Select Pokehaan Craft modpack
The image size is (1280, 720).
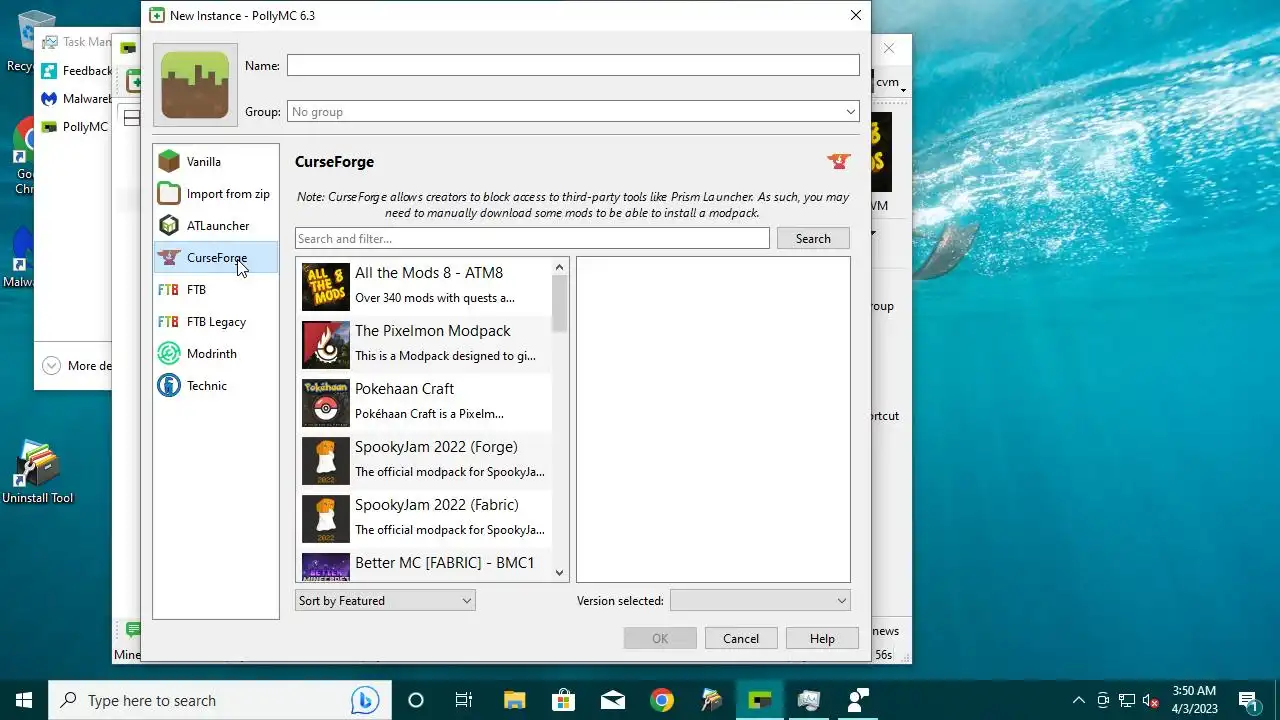[425, 401]
